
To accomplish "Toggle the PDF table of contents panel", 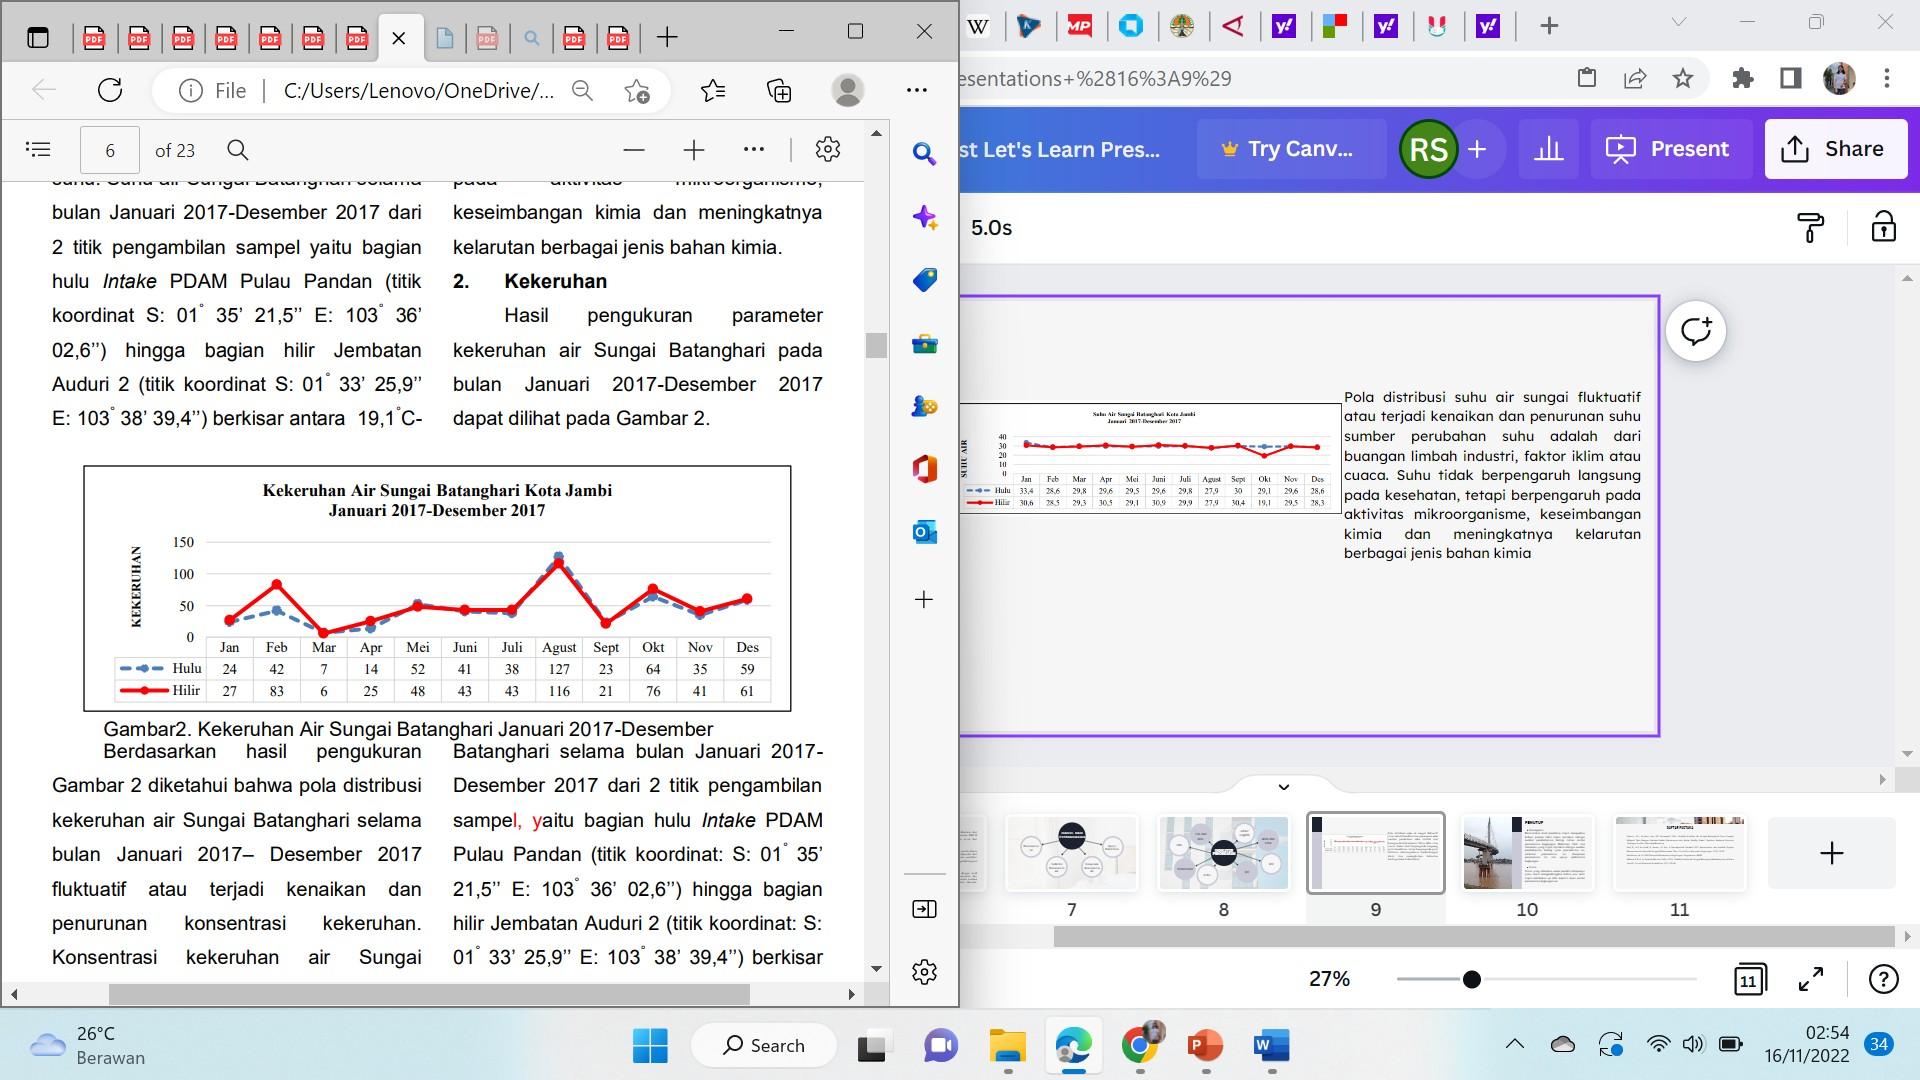I will [38, 150].
